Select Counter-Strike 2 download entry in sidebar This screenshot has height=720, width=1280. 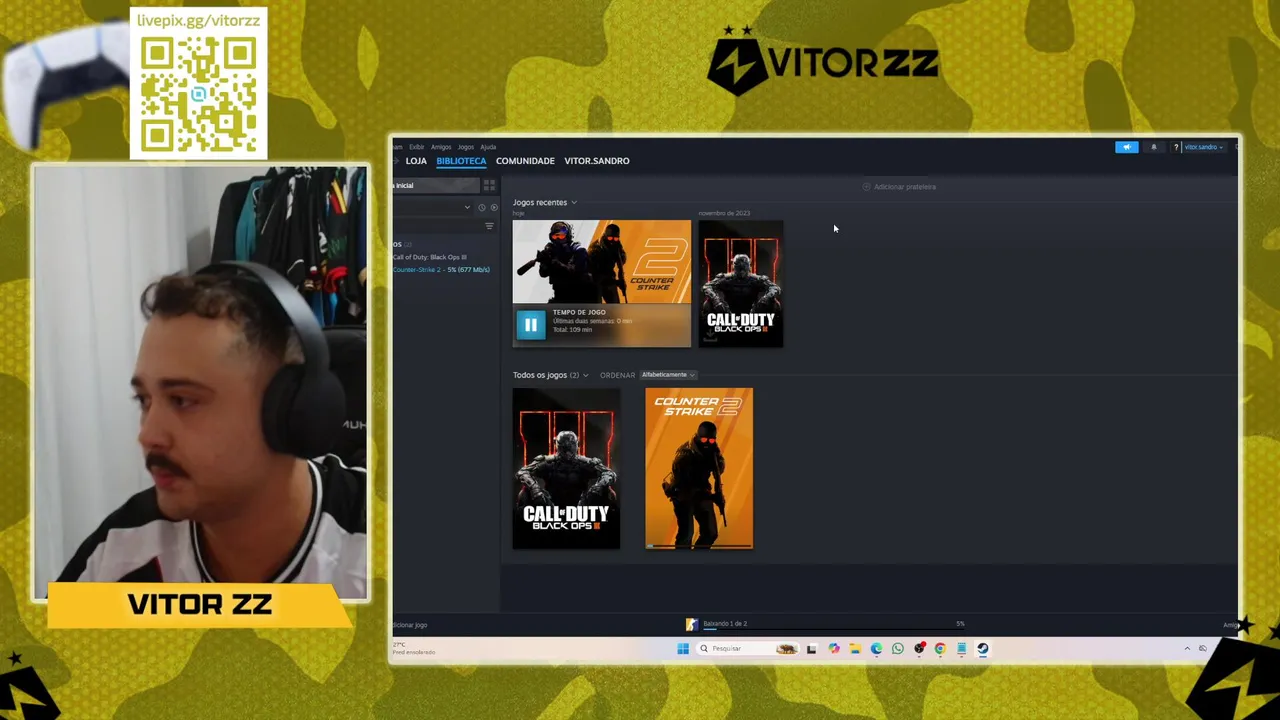point(441,270)
